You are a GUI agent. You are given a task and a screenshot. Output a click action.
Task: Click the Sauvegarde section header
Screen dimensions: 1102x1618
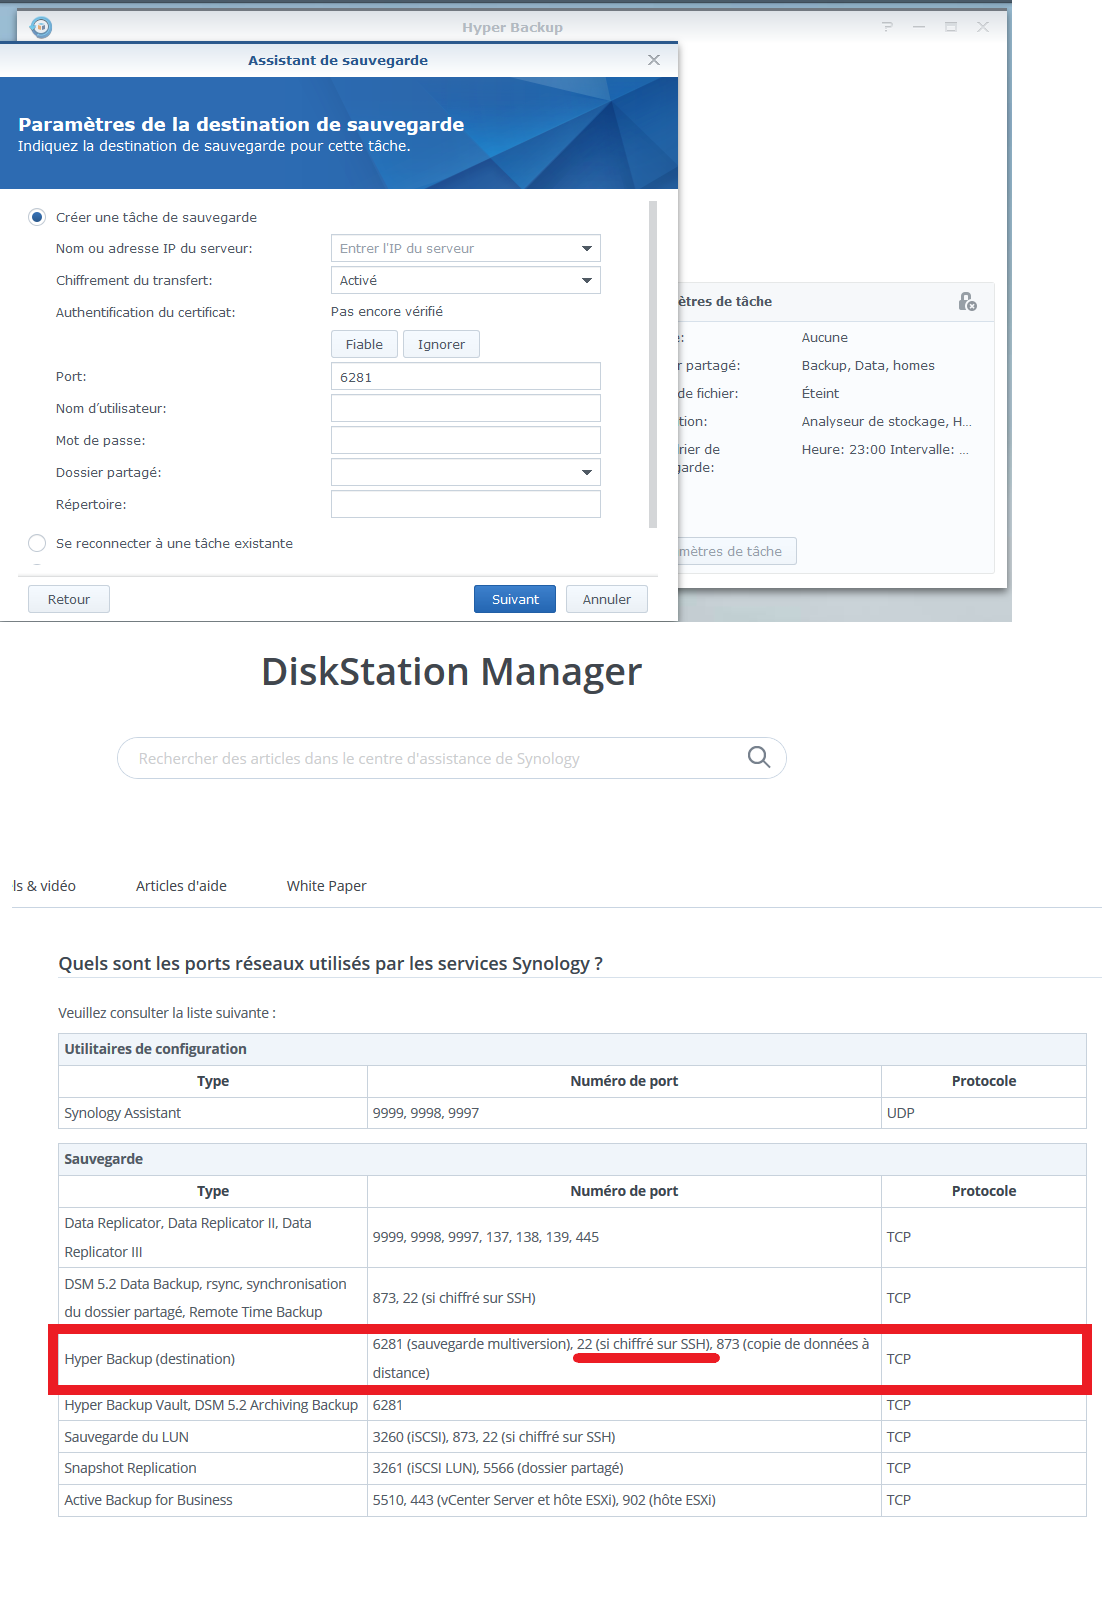tap(572, 1159)
